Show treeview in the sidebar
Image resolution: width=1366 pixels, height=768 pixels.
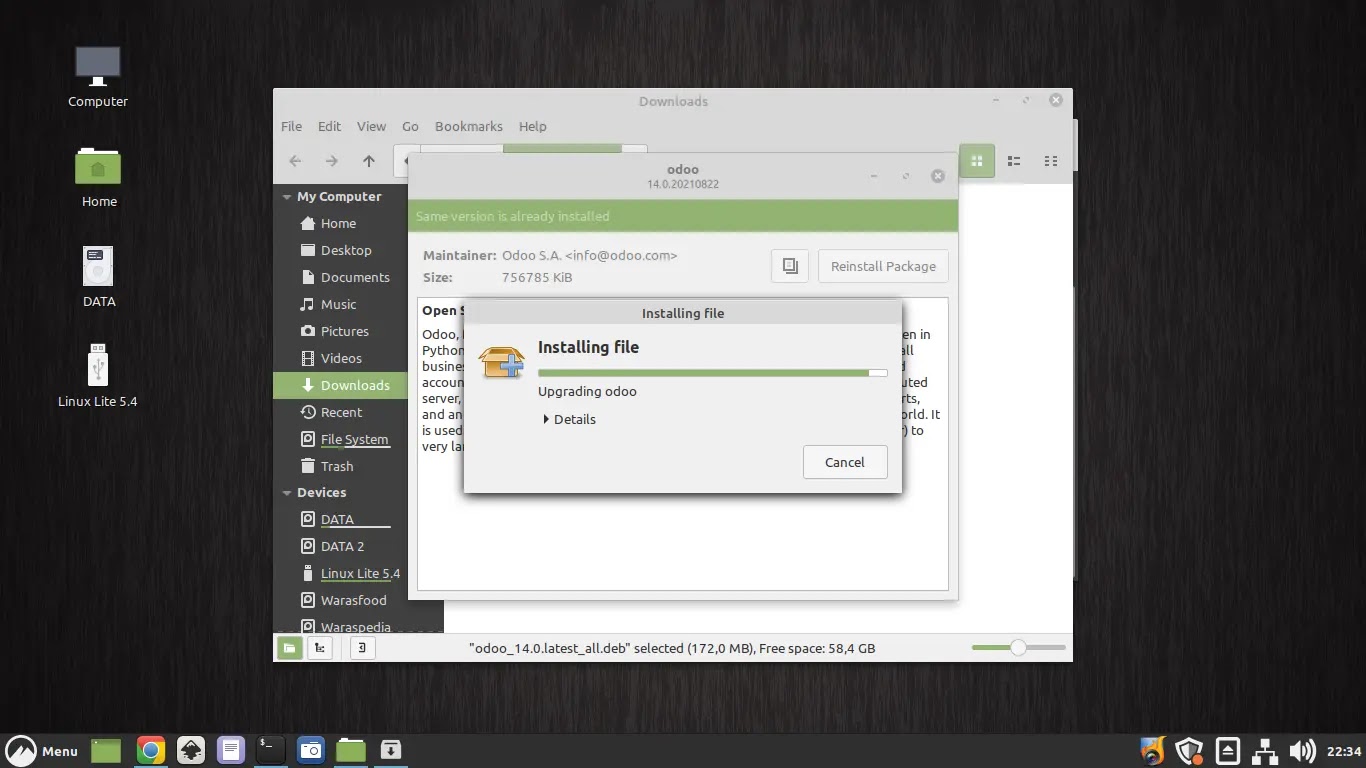320,648
